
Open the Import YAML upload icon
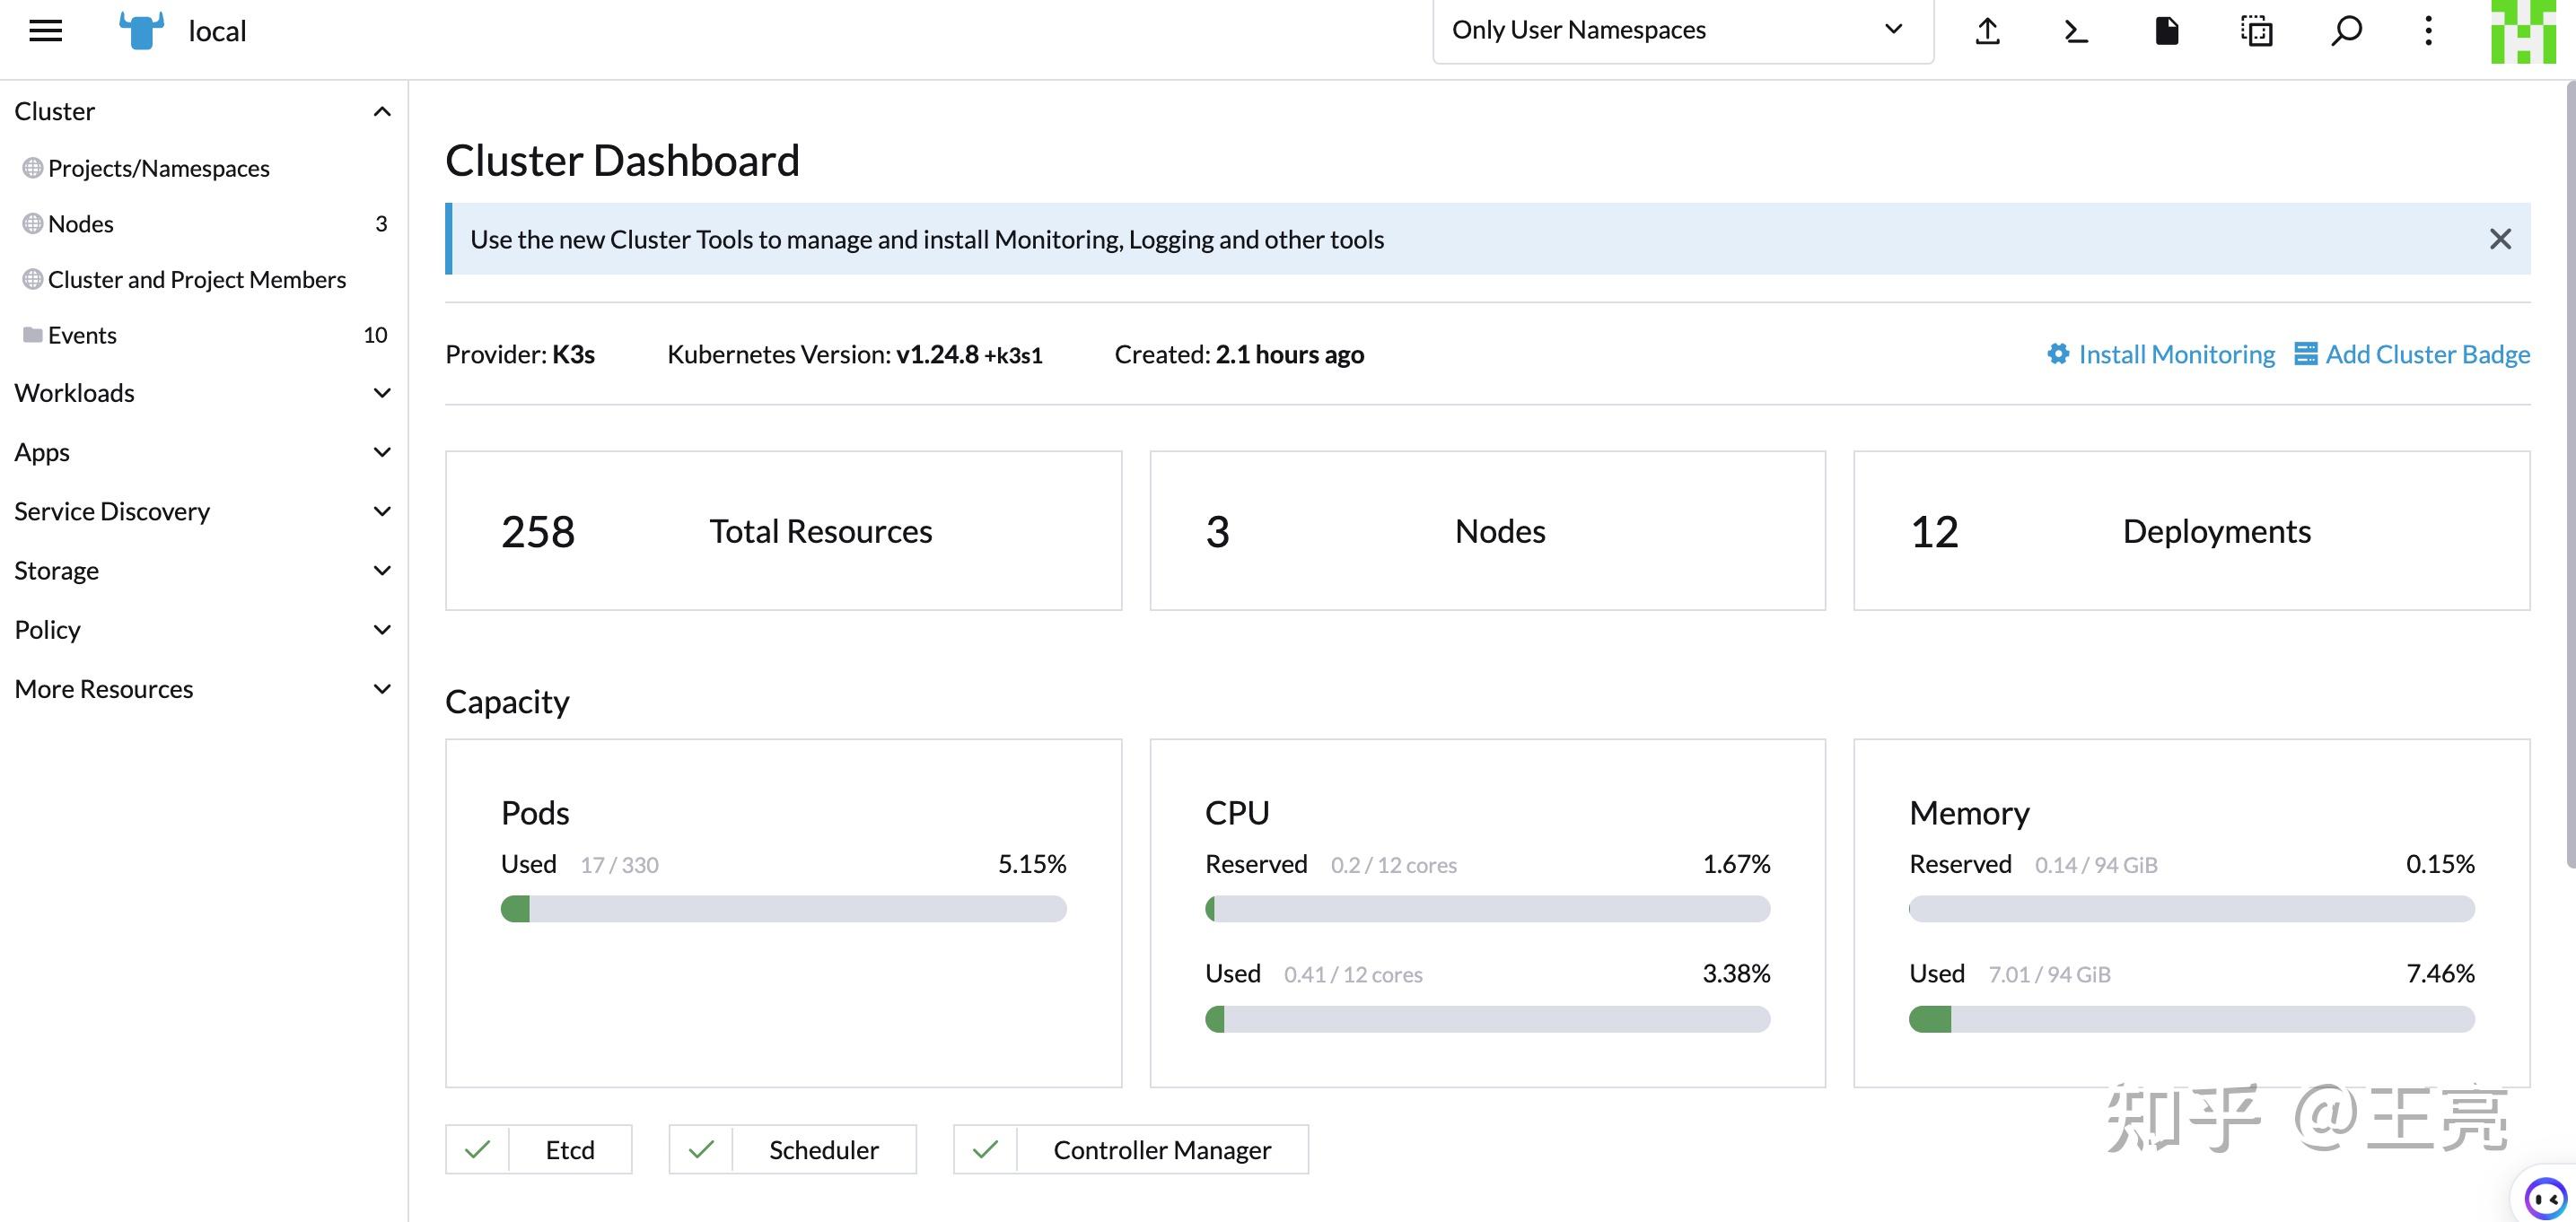[1986, 31]
